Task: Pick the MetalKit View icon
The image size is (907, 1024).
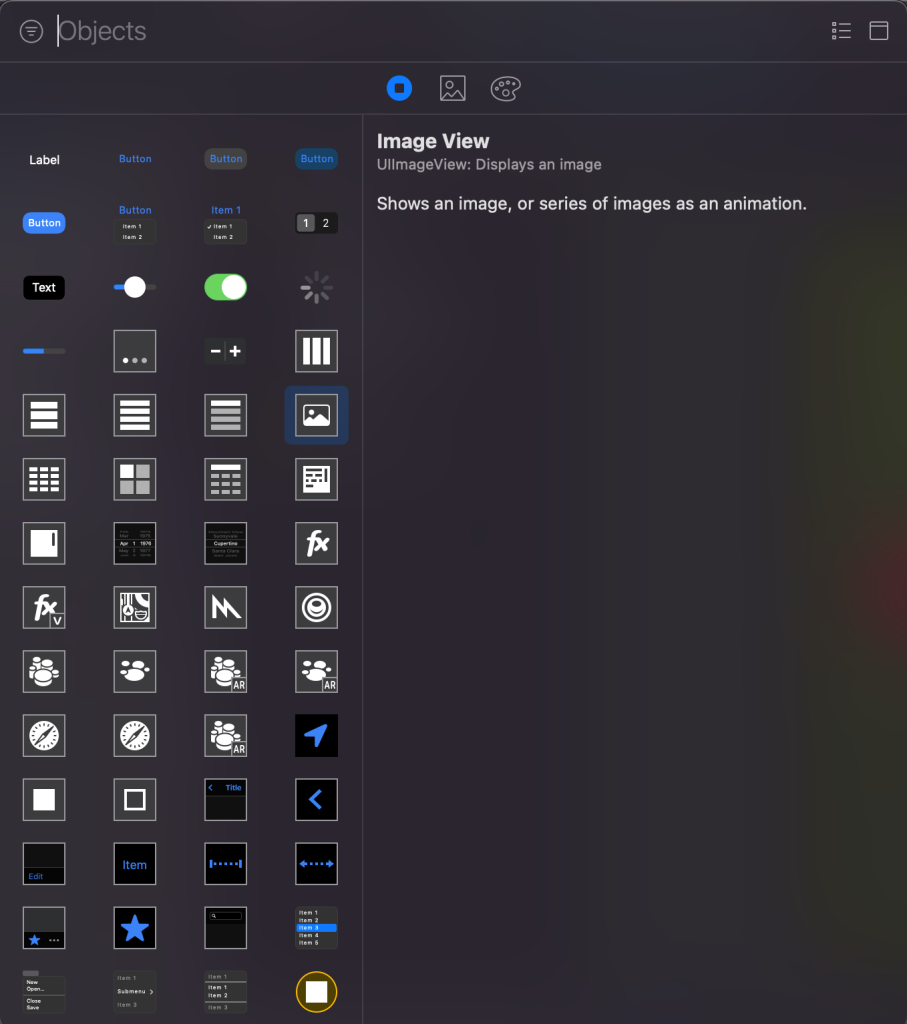Action: (x=226, y=607)
